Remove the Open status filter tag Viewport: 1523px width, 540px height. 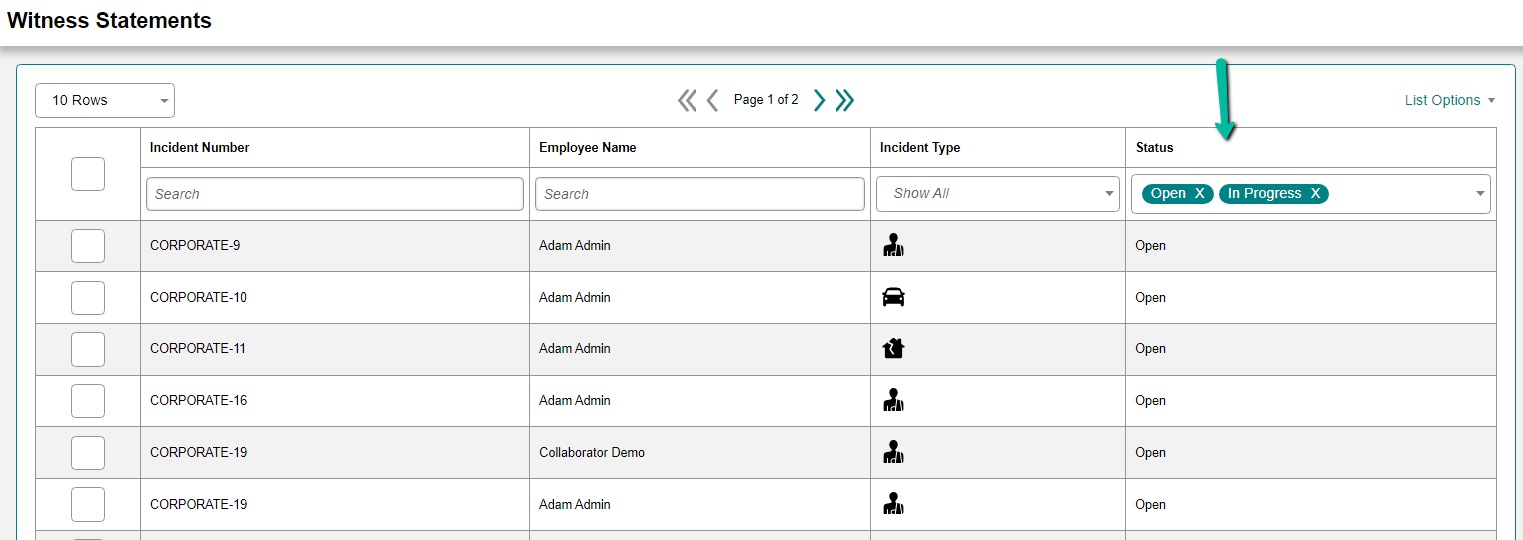coord(1200,194)
